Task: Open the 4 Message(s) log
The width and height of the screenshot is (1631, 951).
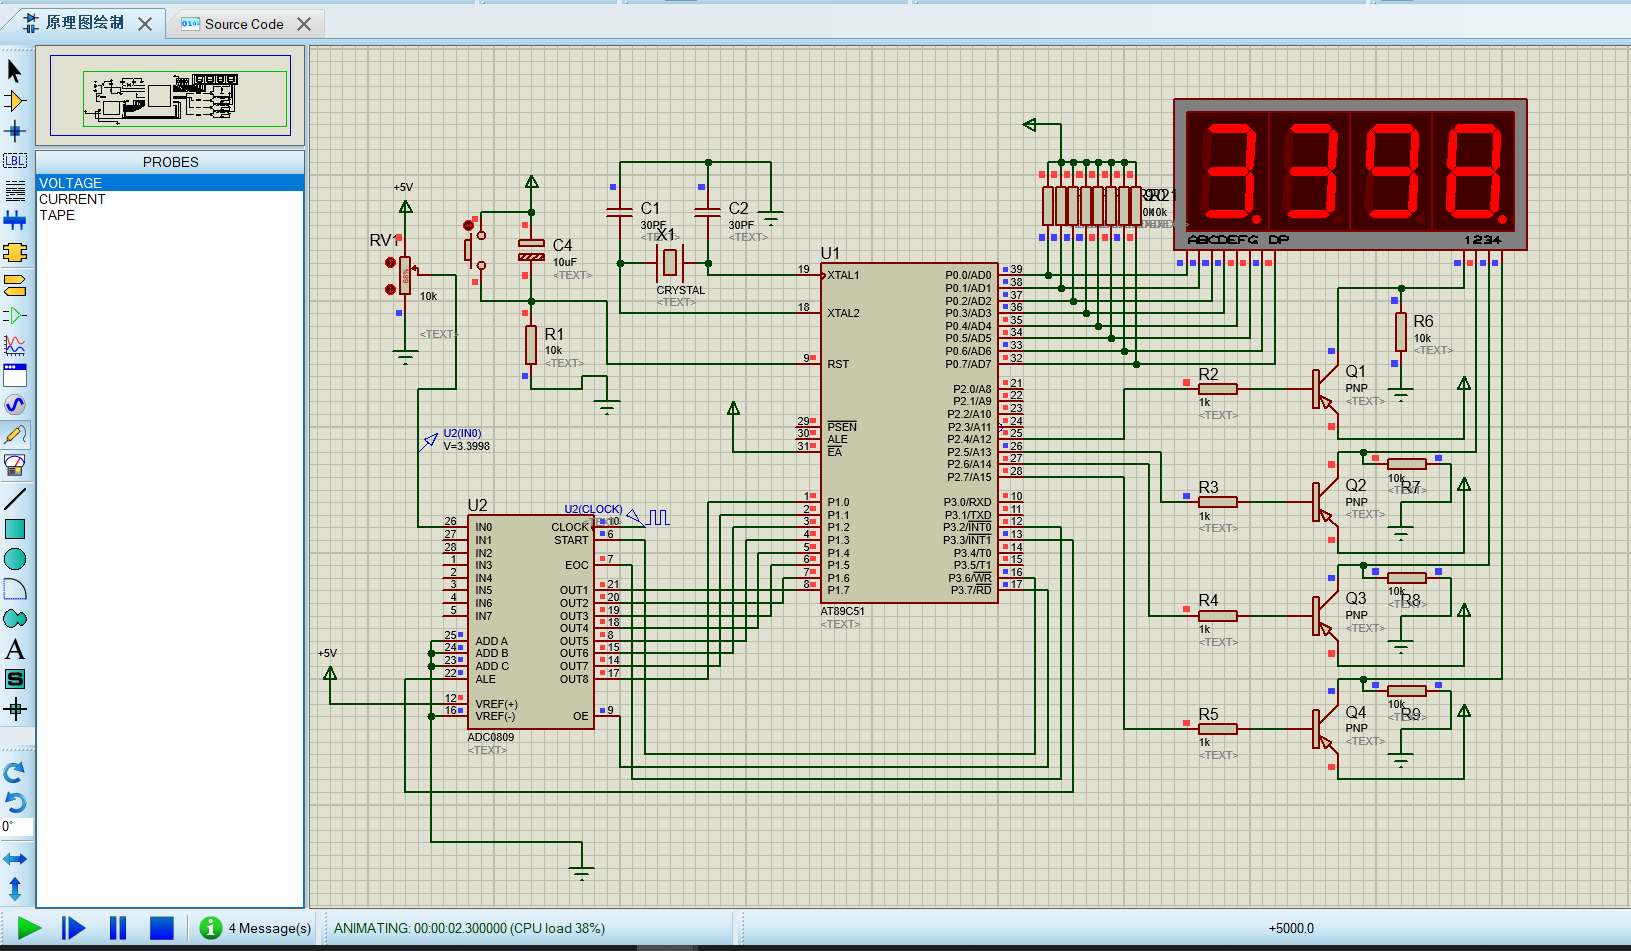Action: pyautogui.click(x=255, y=928)
